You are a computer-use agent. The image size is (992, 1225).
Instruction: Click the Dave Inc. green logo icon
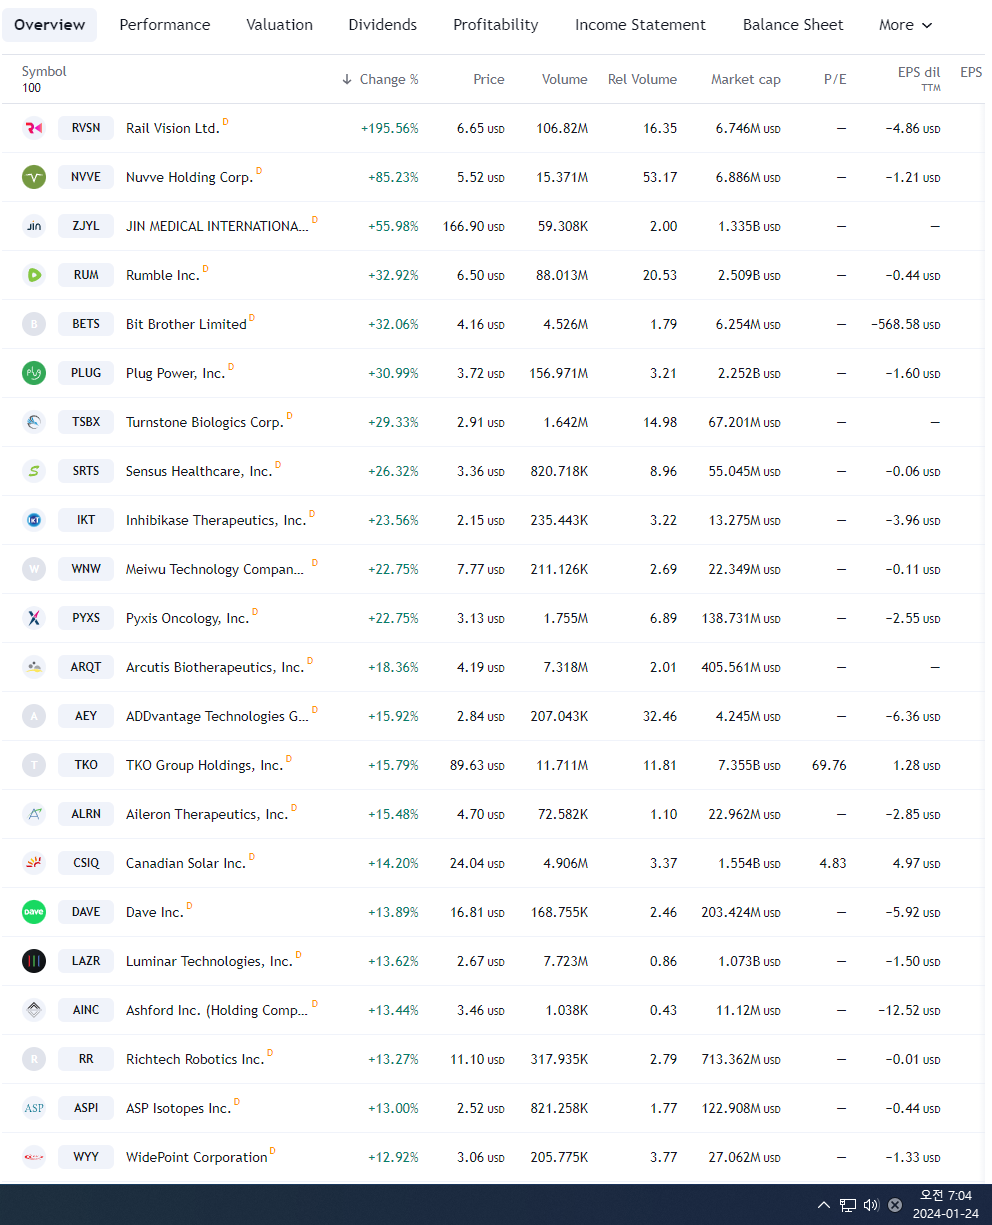point(34,912)
